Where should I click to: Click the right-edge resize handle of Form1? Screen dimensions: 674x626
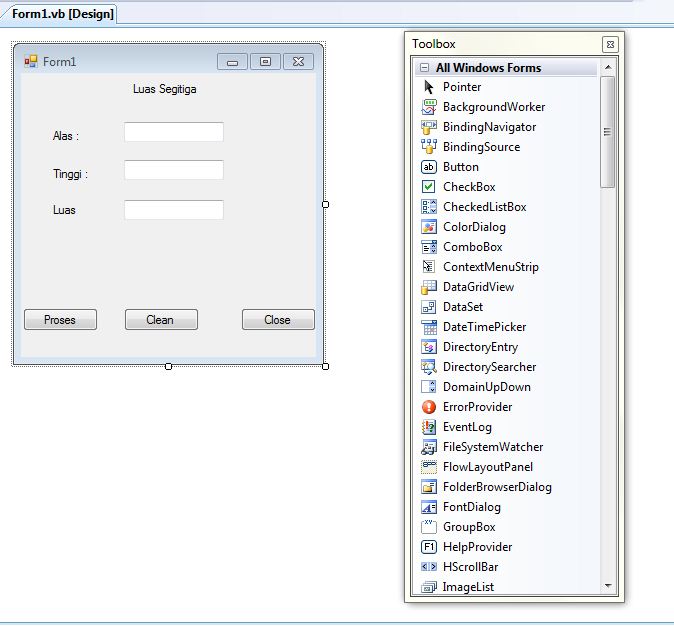click(x=325, y=205)
